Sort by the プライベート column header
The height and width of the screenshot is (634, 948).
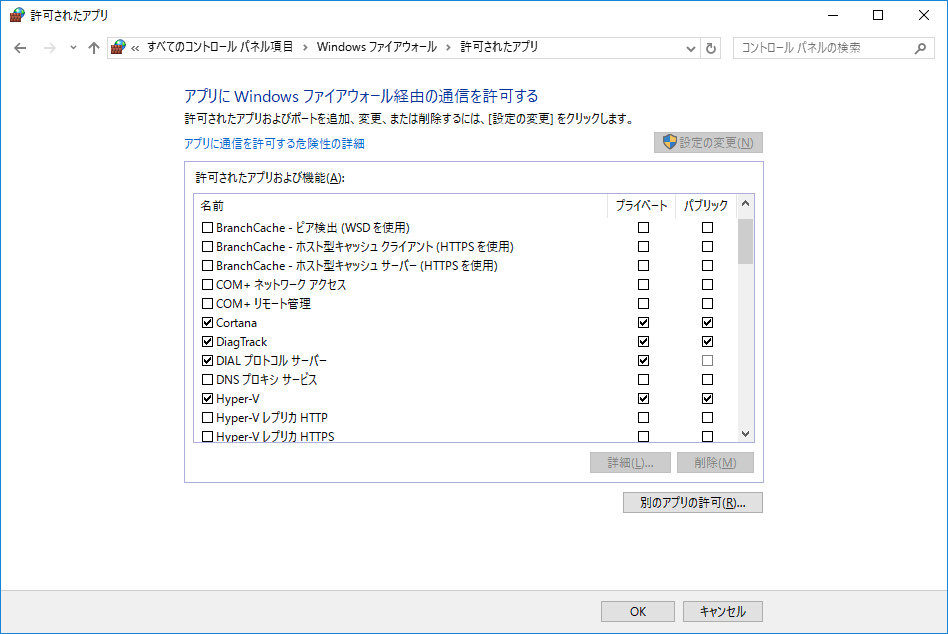pos(641,205)
